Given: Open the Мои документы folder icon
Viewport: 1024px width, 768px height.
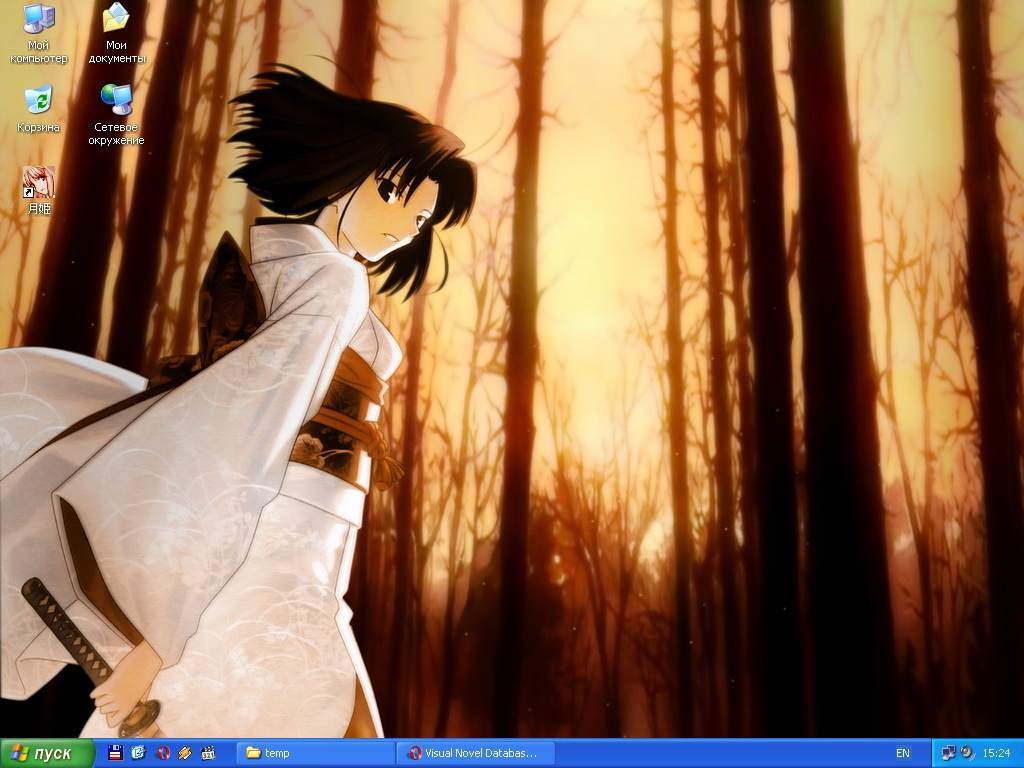Looking at the screenshot, I should click(116, 20).
